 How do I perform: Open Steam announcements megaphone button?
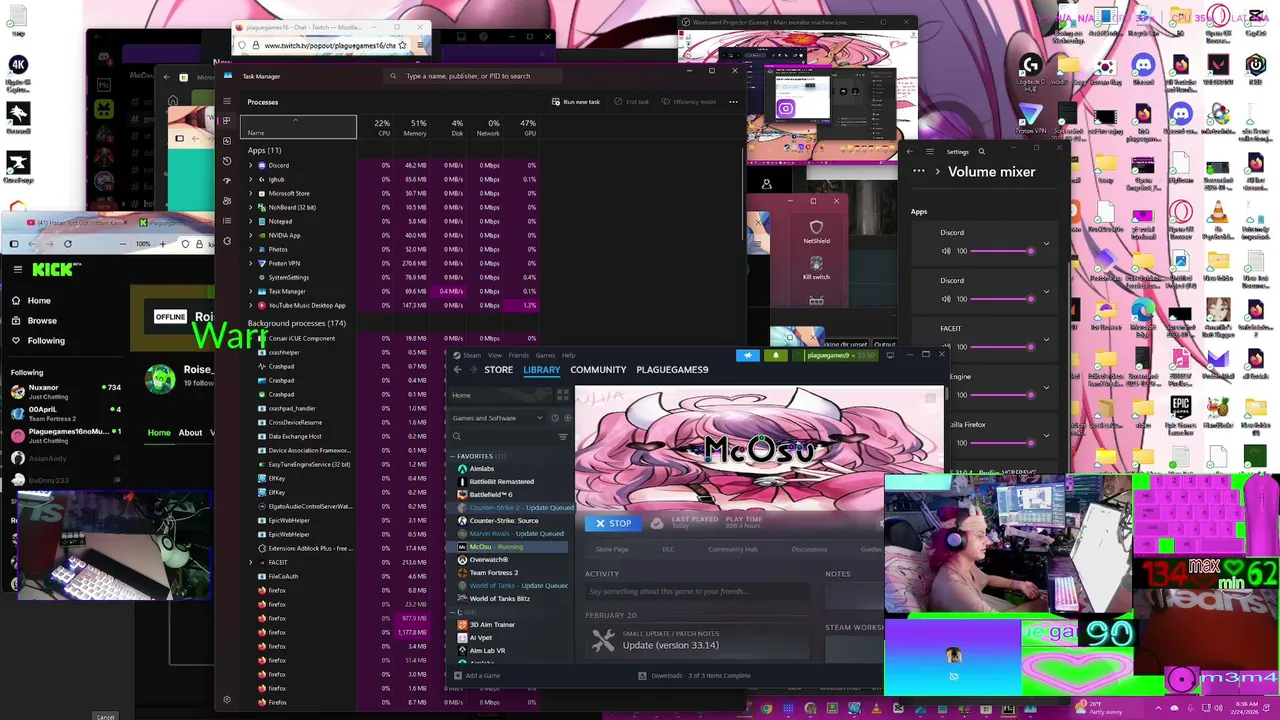[747, 355]
